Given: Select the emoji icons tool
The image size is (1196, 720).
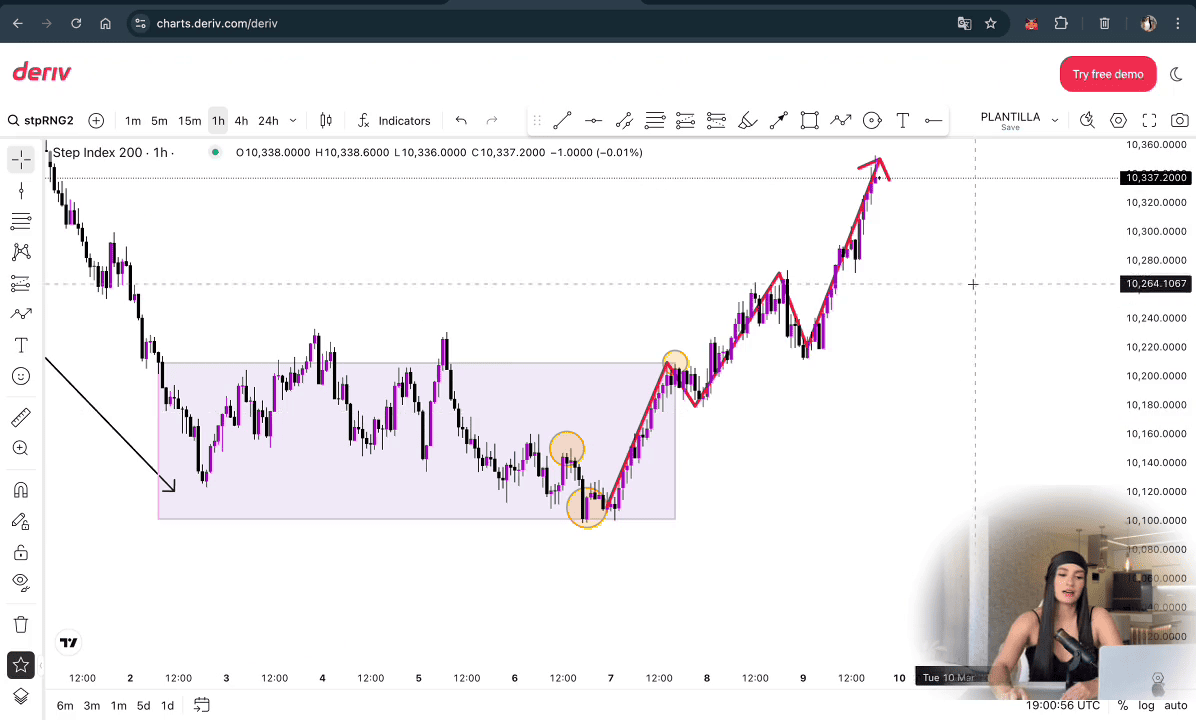Looking at the screenshot, I should (21, 376).
